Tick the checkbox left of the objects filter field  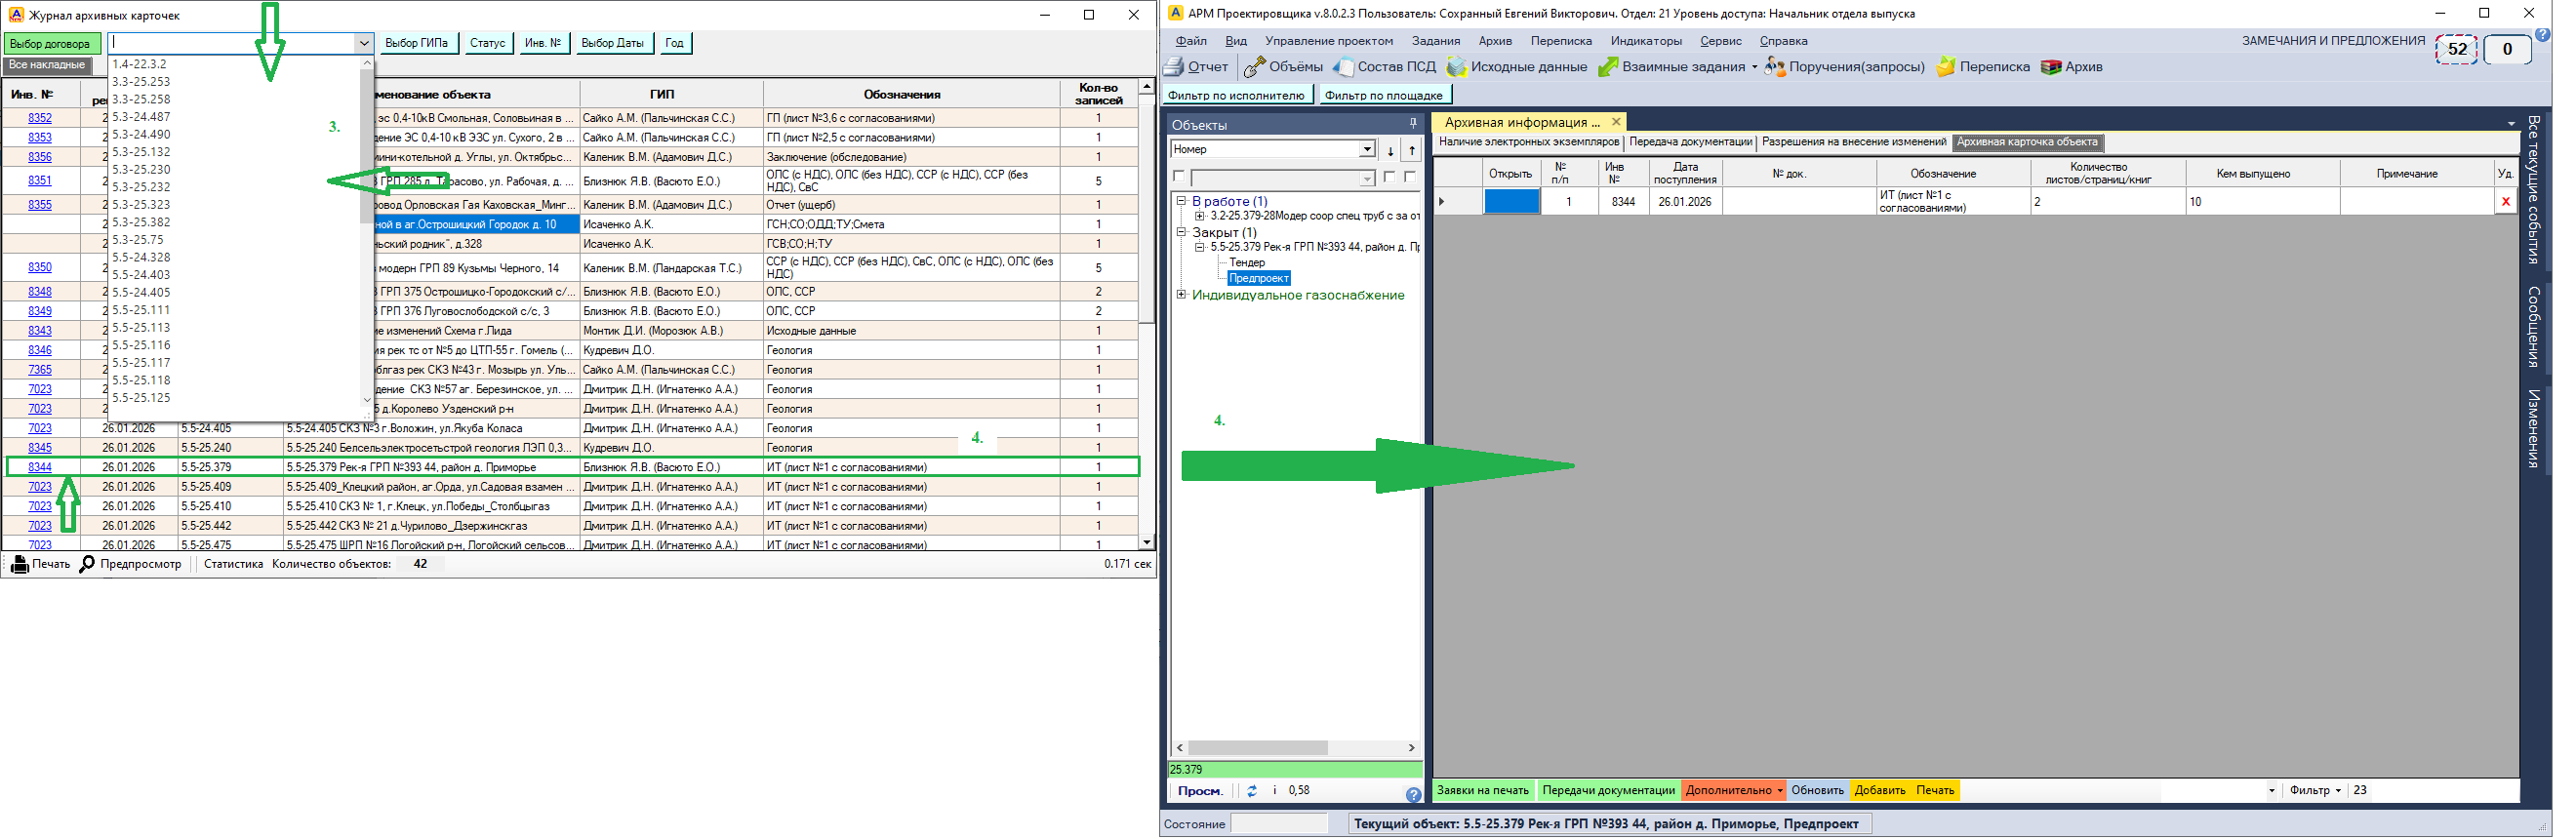tap(1179, 177)
